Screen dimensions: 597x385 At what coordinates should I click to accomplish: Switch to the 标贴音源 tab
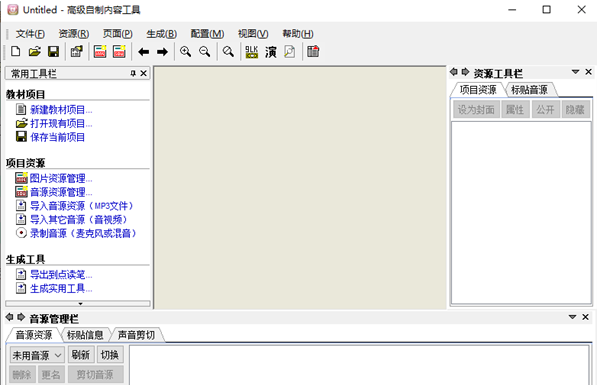(x=530, y=90)
